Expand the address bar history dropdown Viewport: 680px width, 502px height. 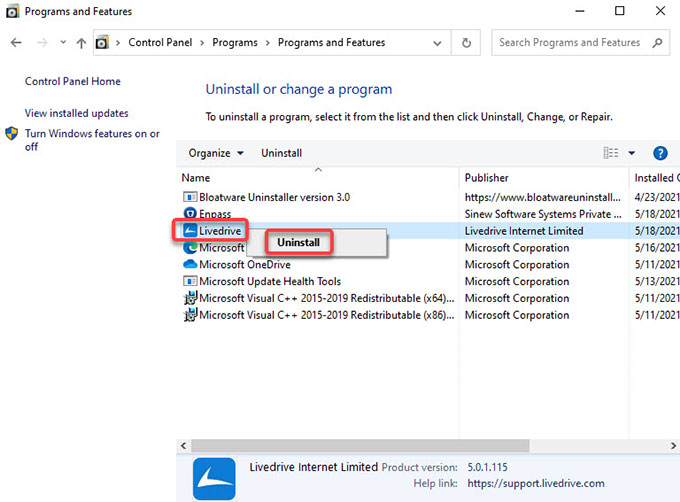(437, 43)
